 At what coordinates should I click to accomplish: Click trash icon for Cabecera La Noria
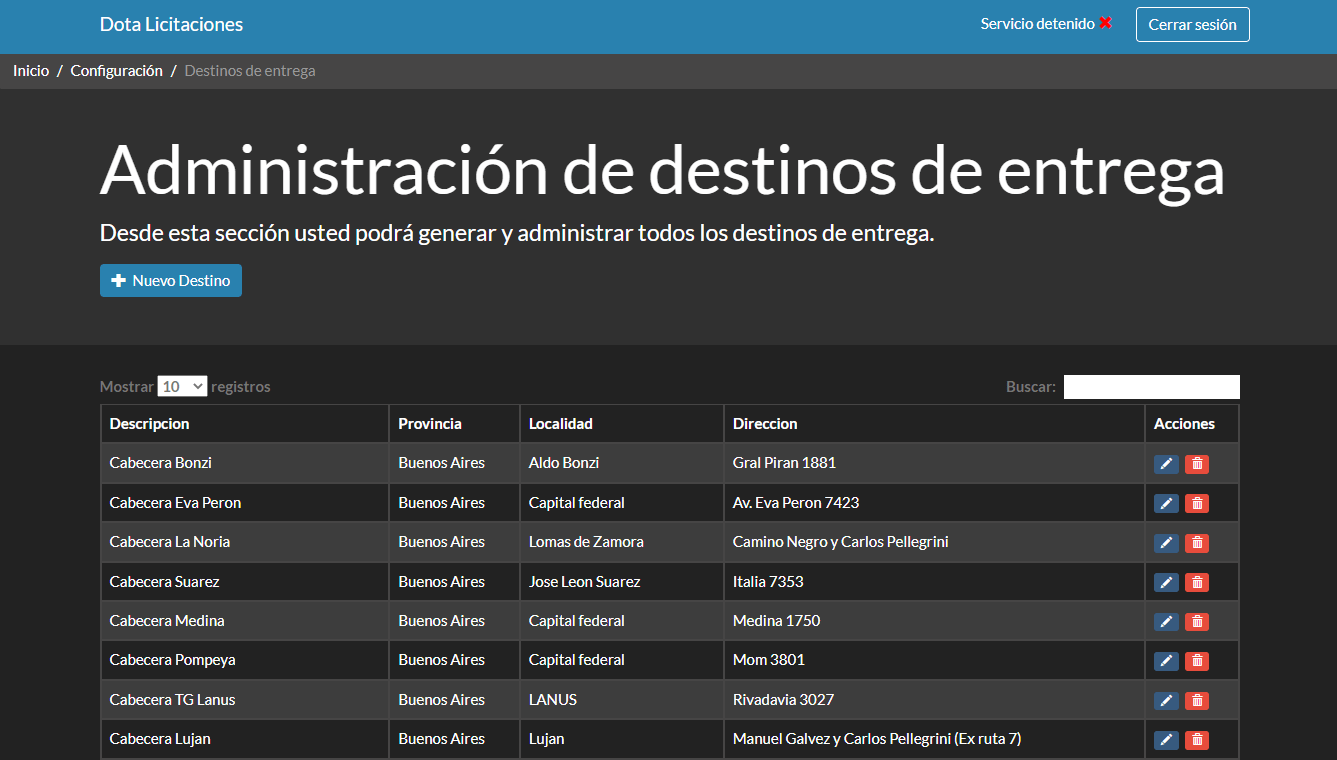click(1197, 543)
